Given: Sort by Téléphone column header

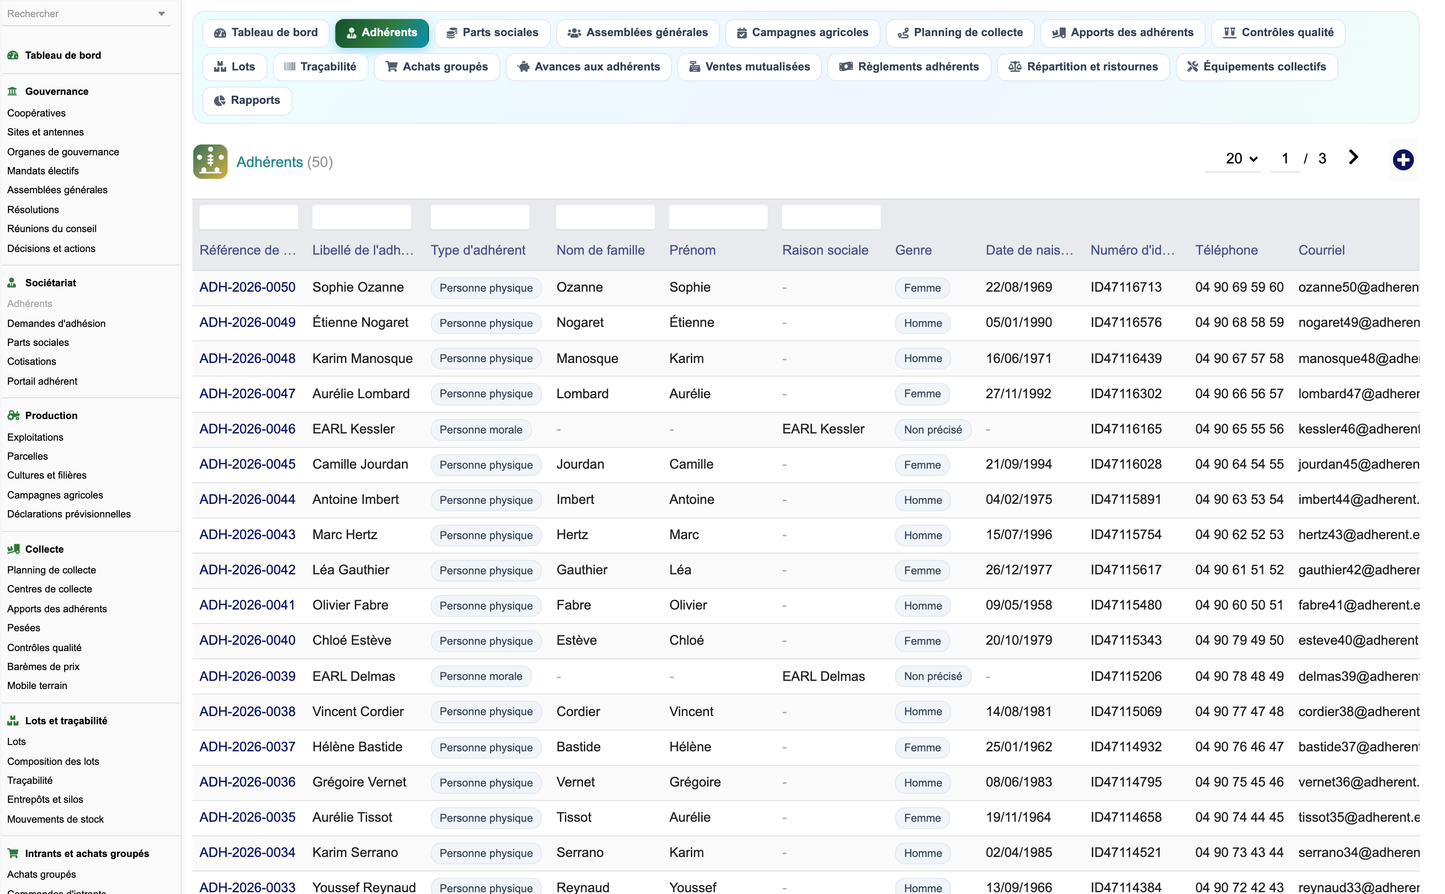Looking at the screenshot, I should [1226, 250].
